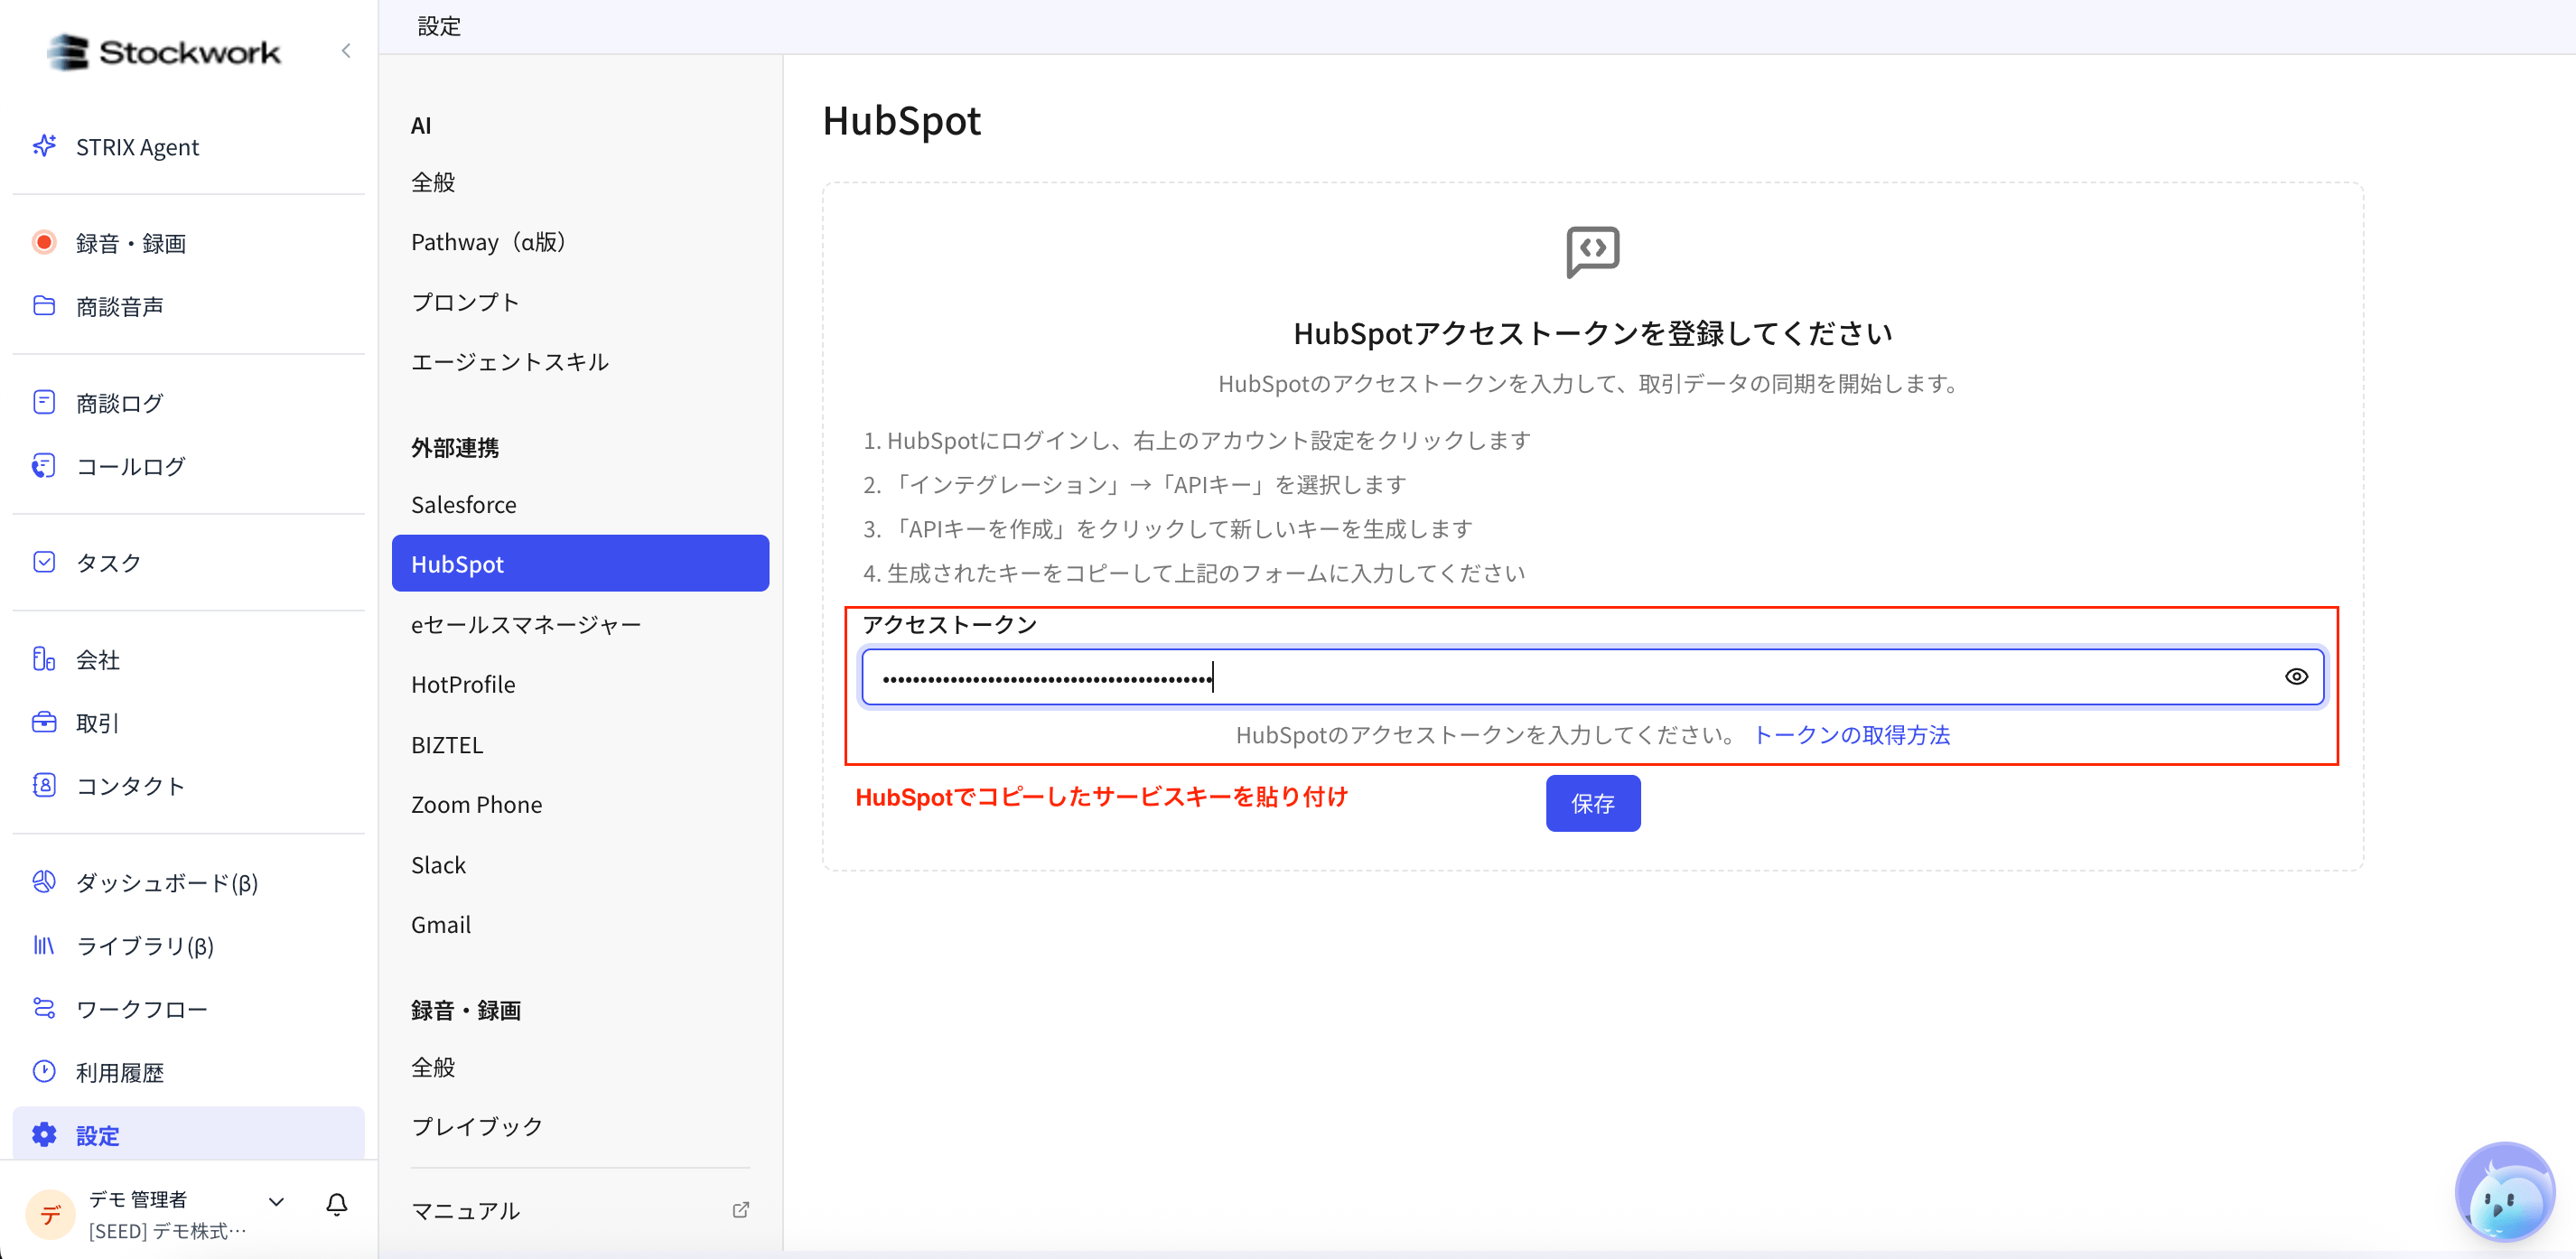Image resolution: width=2576 pixels, height=1259 pixels.
Task: Select Salesforce integration
Action: point(464,504)
